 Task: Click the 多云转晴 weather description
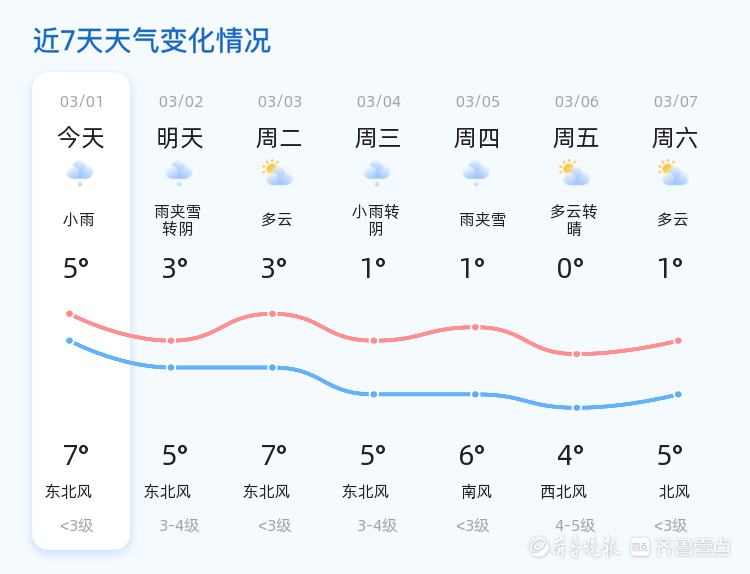pyautogui.click(x=574, y=220)
